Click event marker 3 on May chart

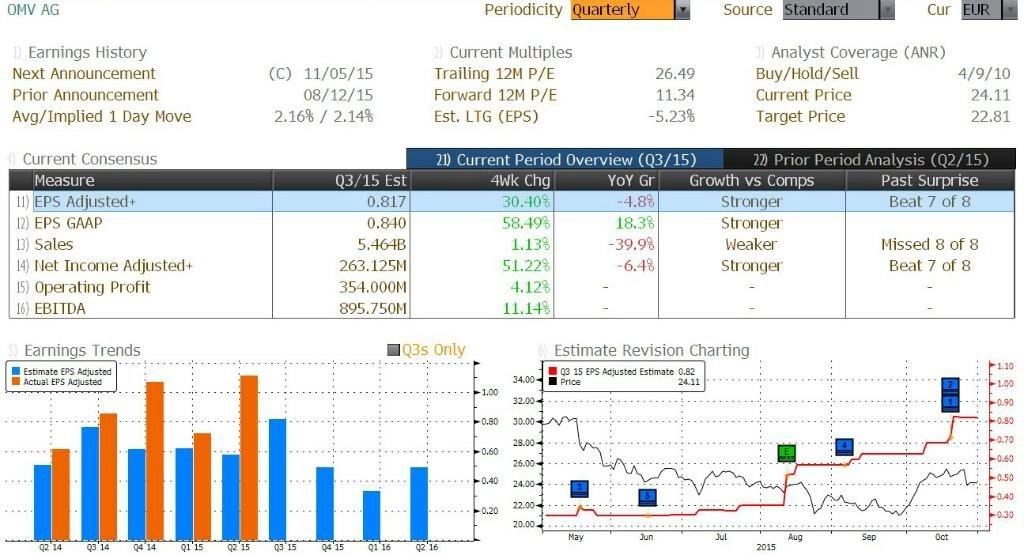click(x=579, y=488)
